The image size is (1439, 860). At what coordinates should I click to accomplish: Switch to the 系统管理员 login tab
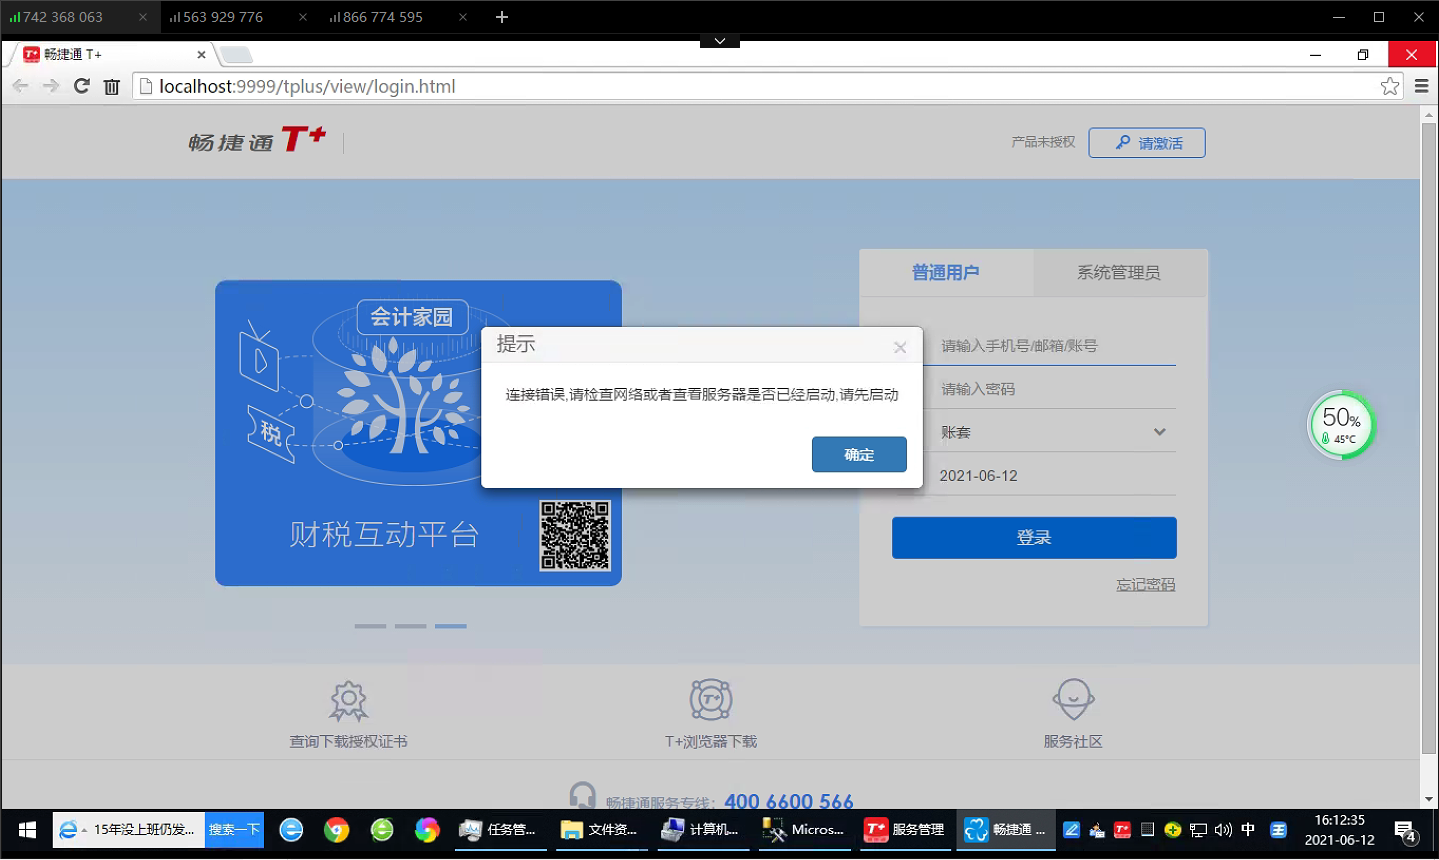1120,273
